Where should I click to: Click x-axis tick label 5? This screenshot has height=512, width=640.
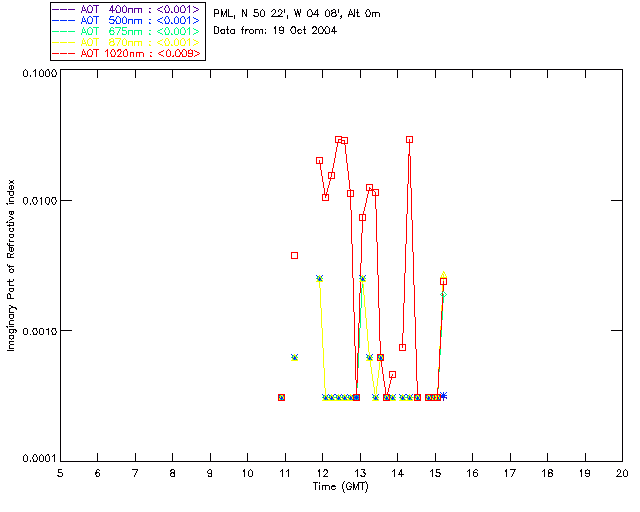[x=60, y=473]
